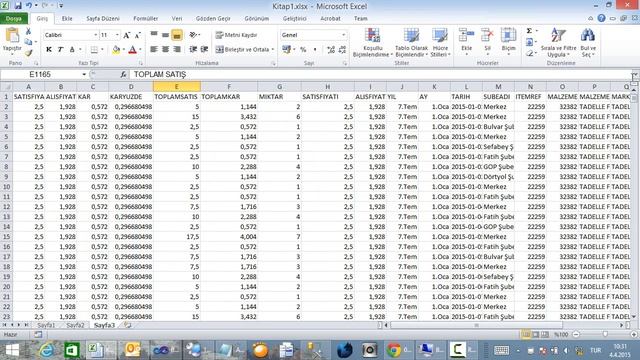640x360 pixels.
Task: Open the Sayfa1 sheet tab
Action: (46, 325)
